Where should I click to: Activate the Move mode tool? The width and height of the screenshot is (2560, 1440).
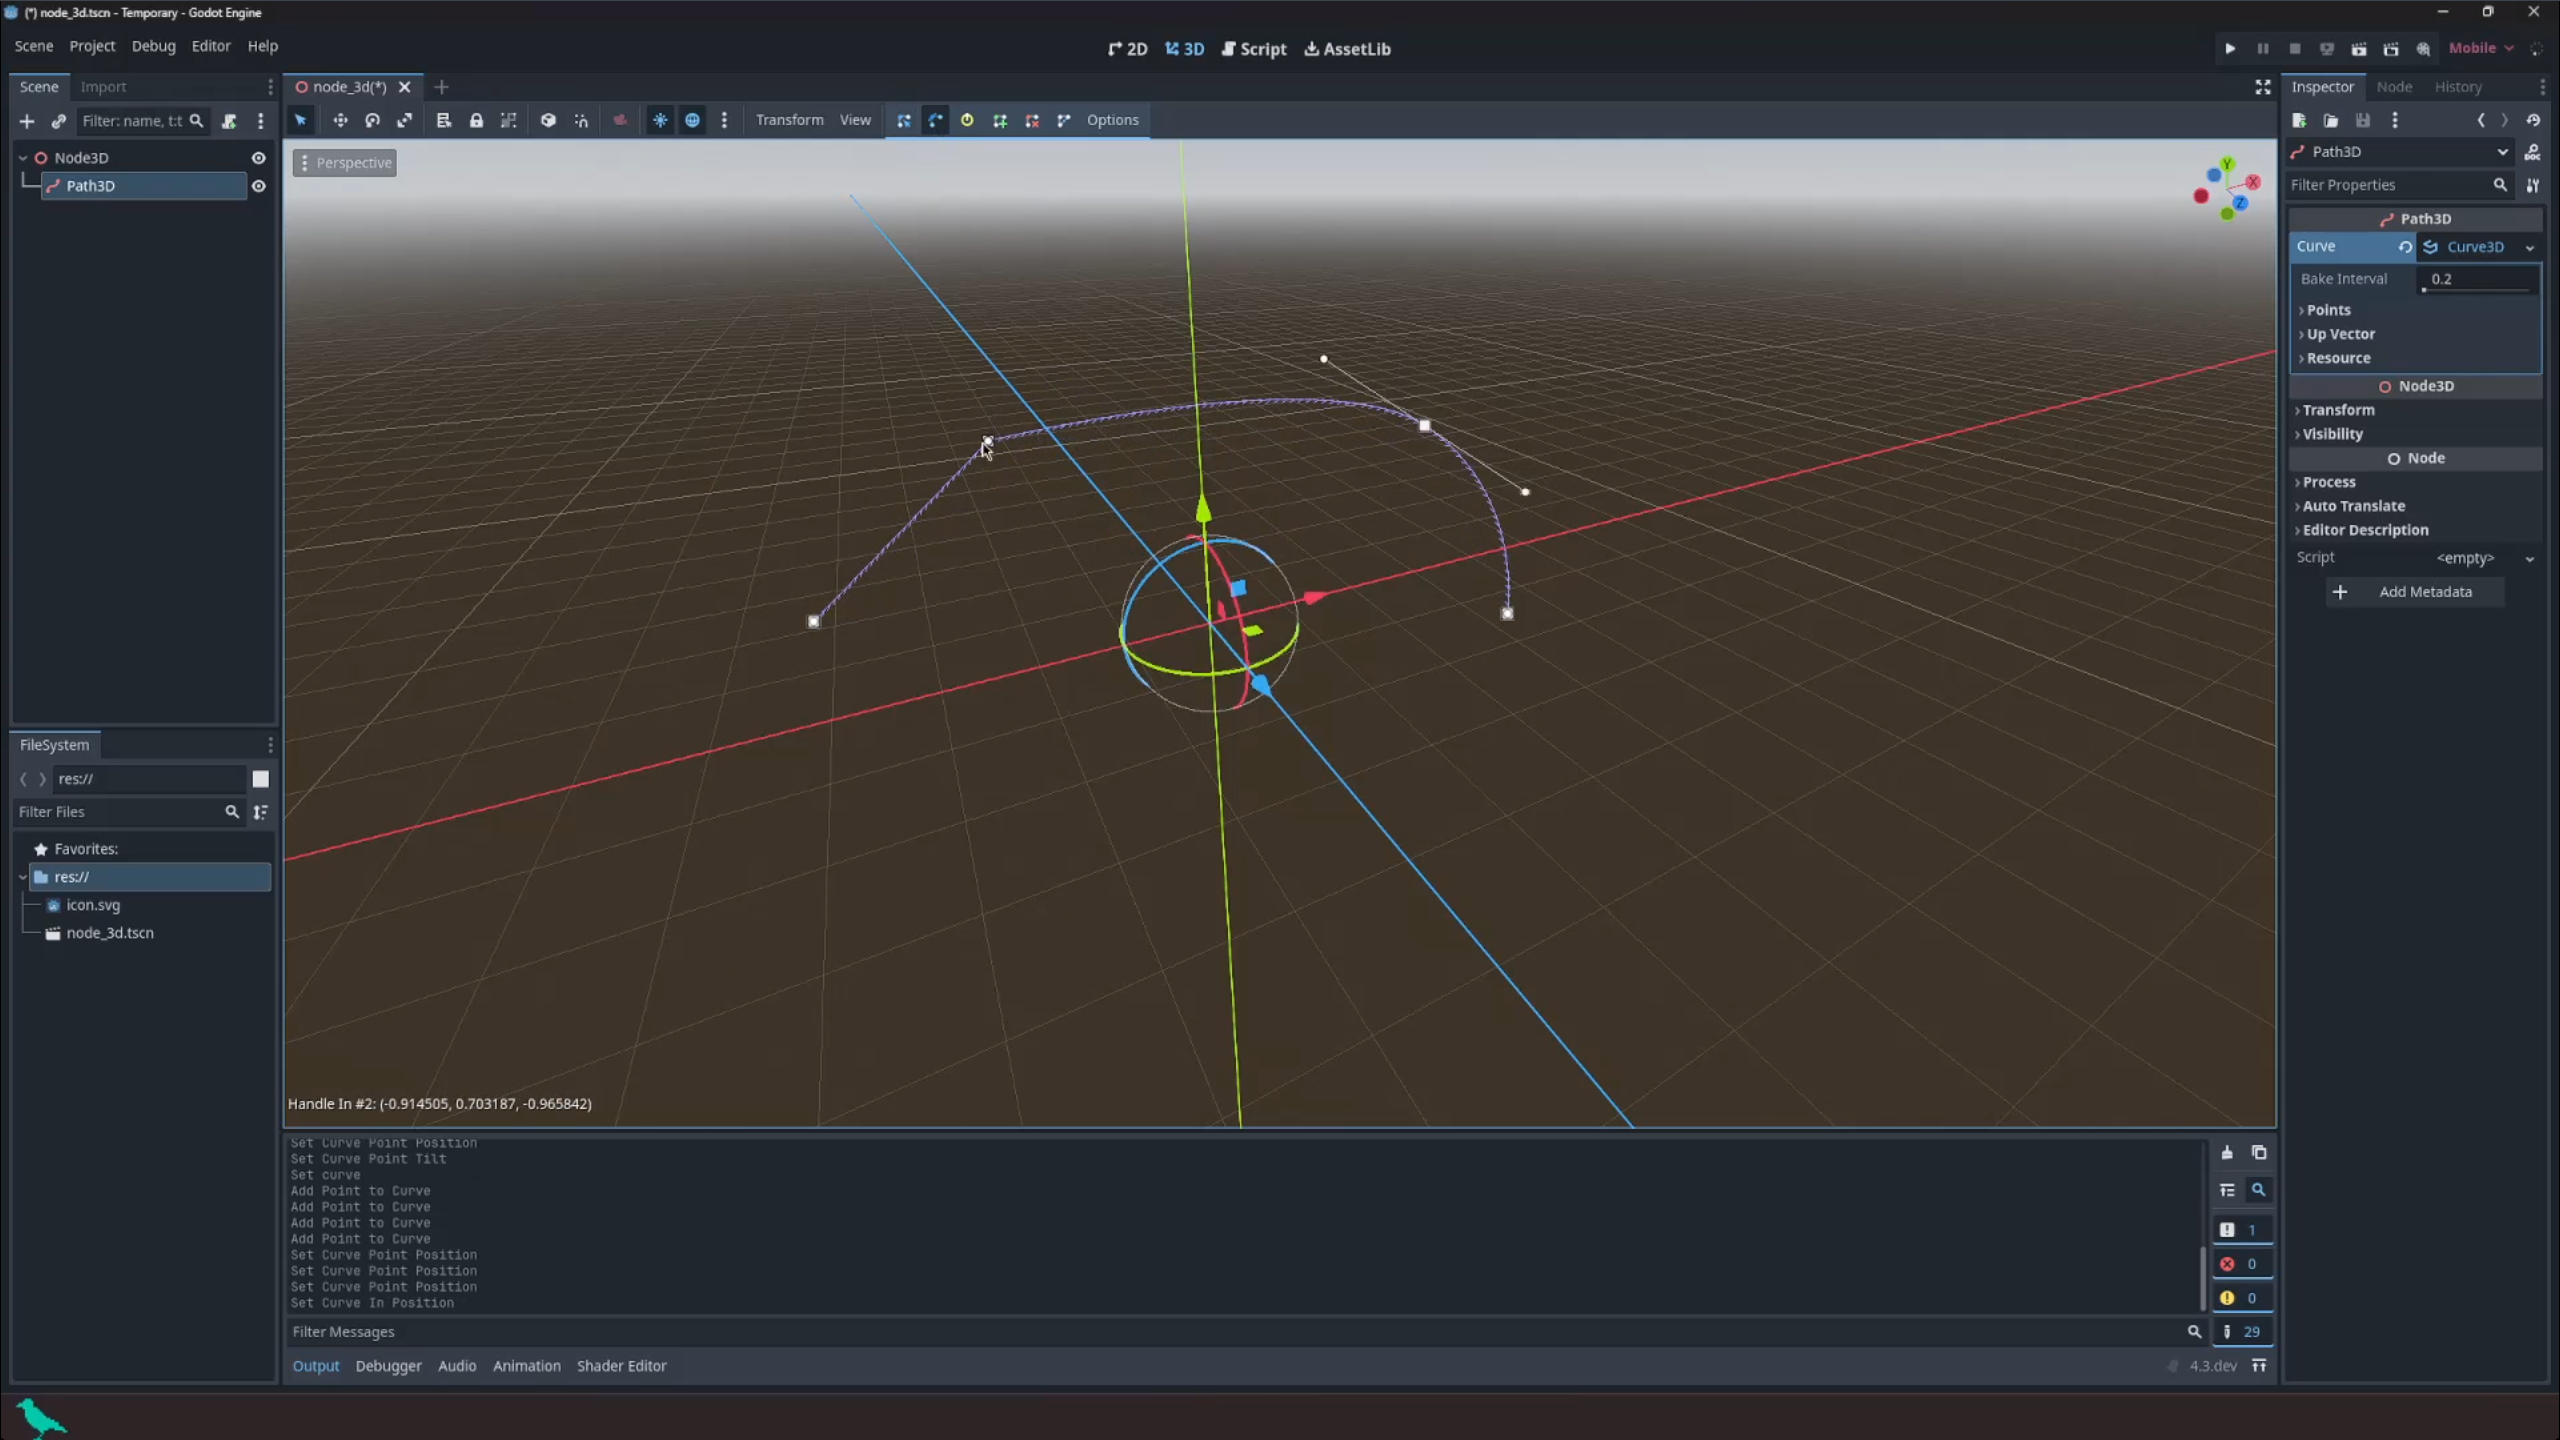click(340, 120)
